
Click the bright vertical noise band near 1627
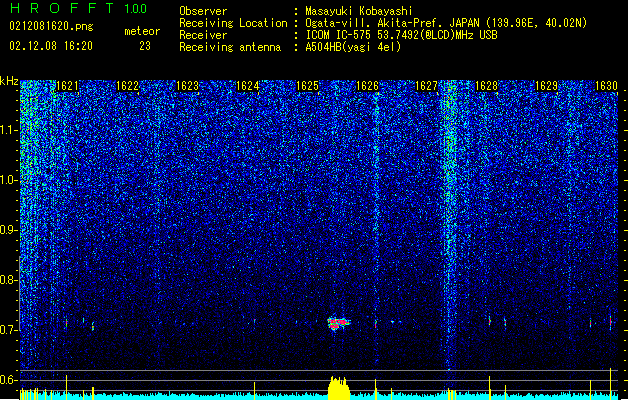pos(450,225)
